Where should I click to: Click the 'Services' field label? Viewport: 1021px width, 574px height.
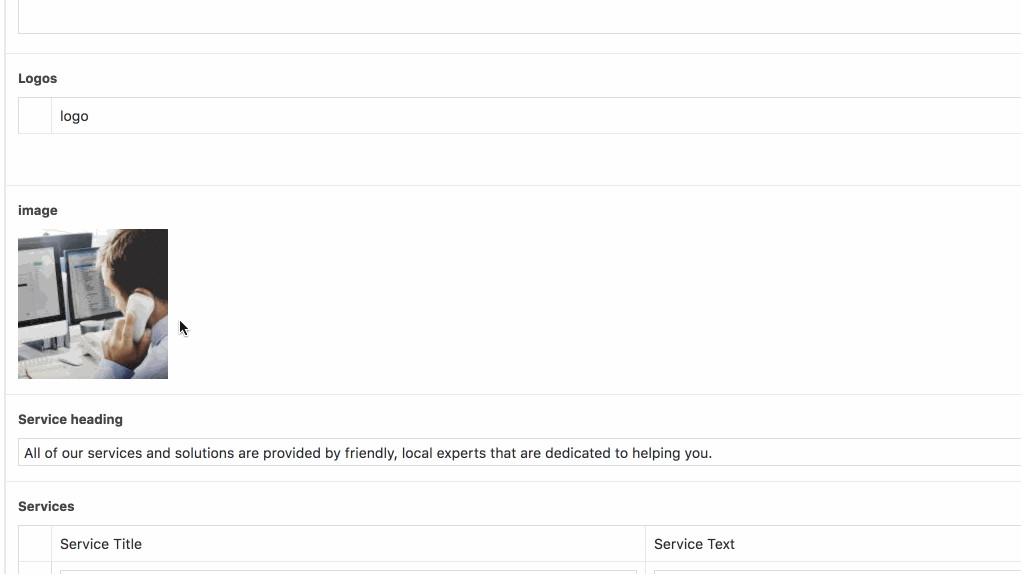point(46,506)
